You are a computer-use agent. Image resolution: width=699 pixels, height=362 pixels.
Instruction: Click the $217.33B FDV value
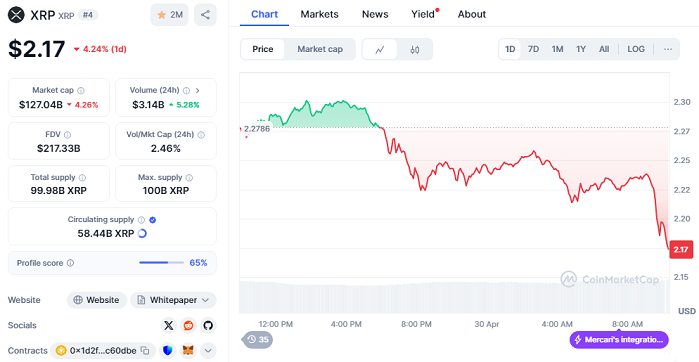[x=59, y=148]
